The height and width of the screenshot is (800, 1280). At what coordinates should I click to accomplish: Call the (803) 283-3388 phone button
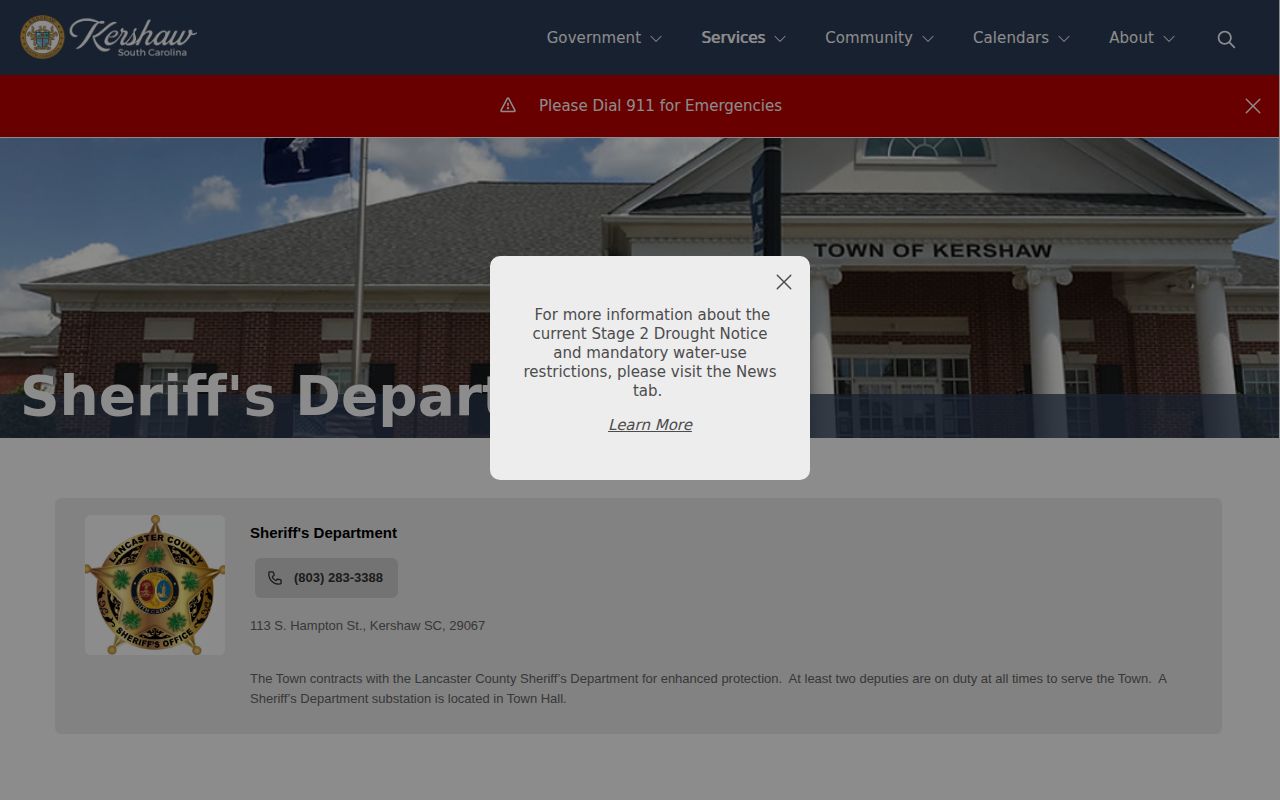pyautogui.click(x=326, y=578)
